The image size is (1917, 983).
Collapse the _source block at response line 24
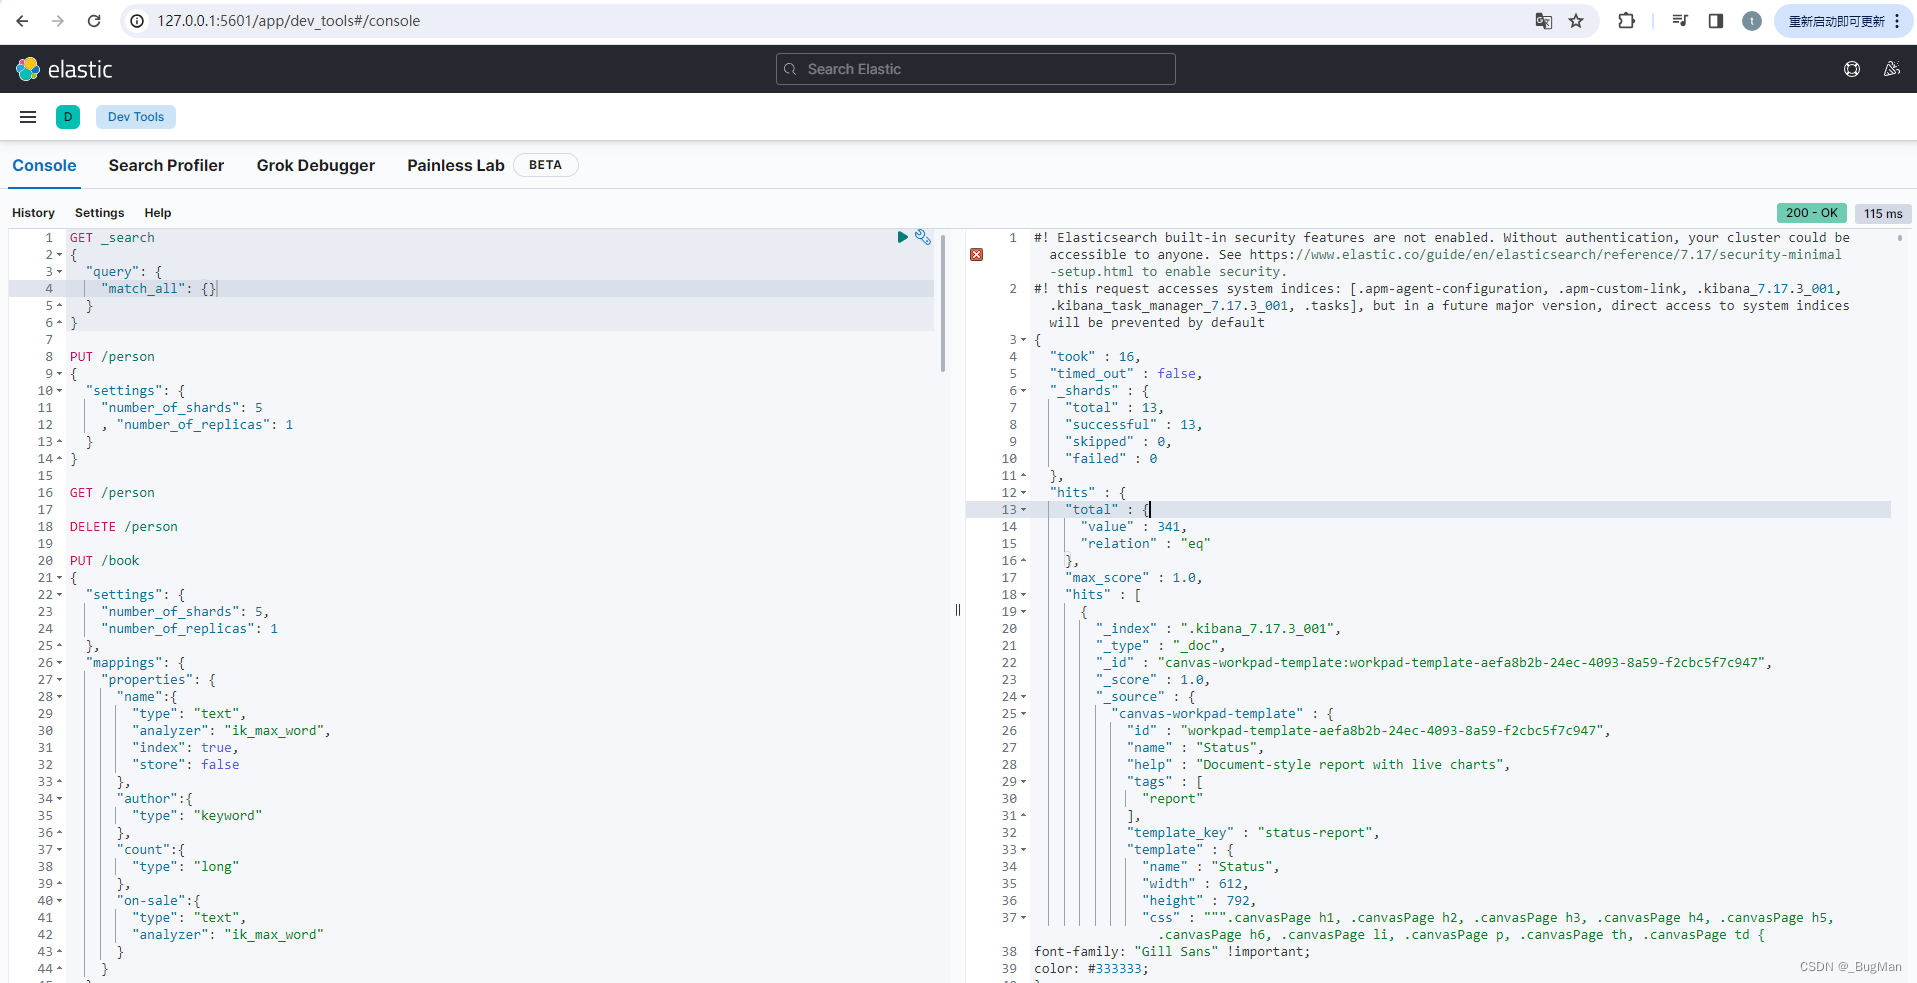pyautogui.click(x=1023, y=697)
